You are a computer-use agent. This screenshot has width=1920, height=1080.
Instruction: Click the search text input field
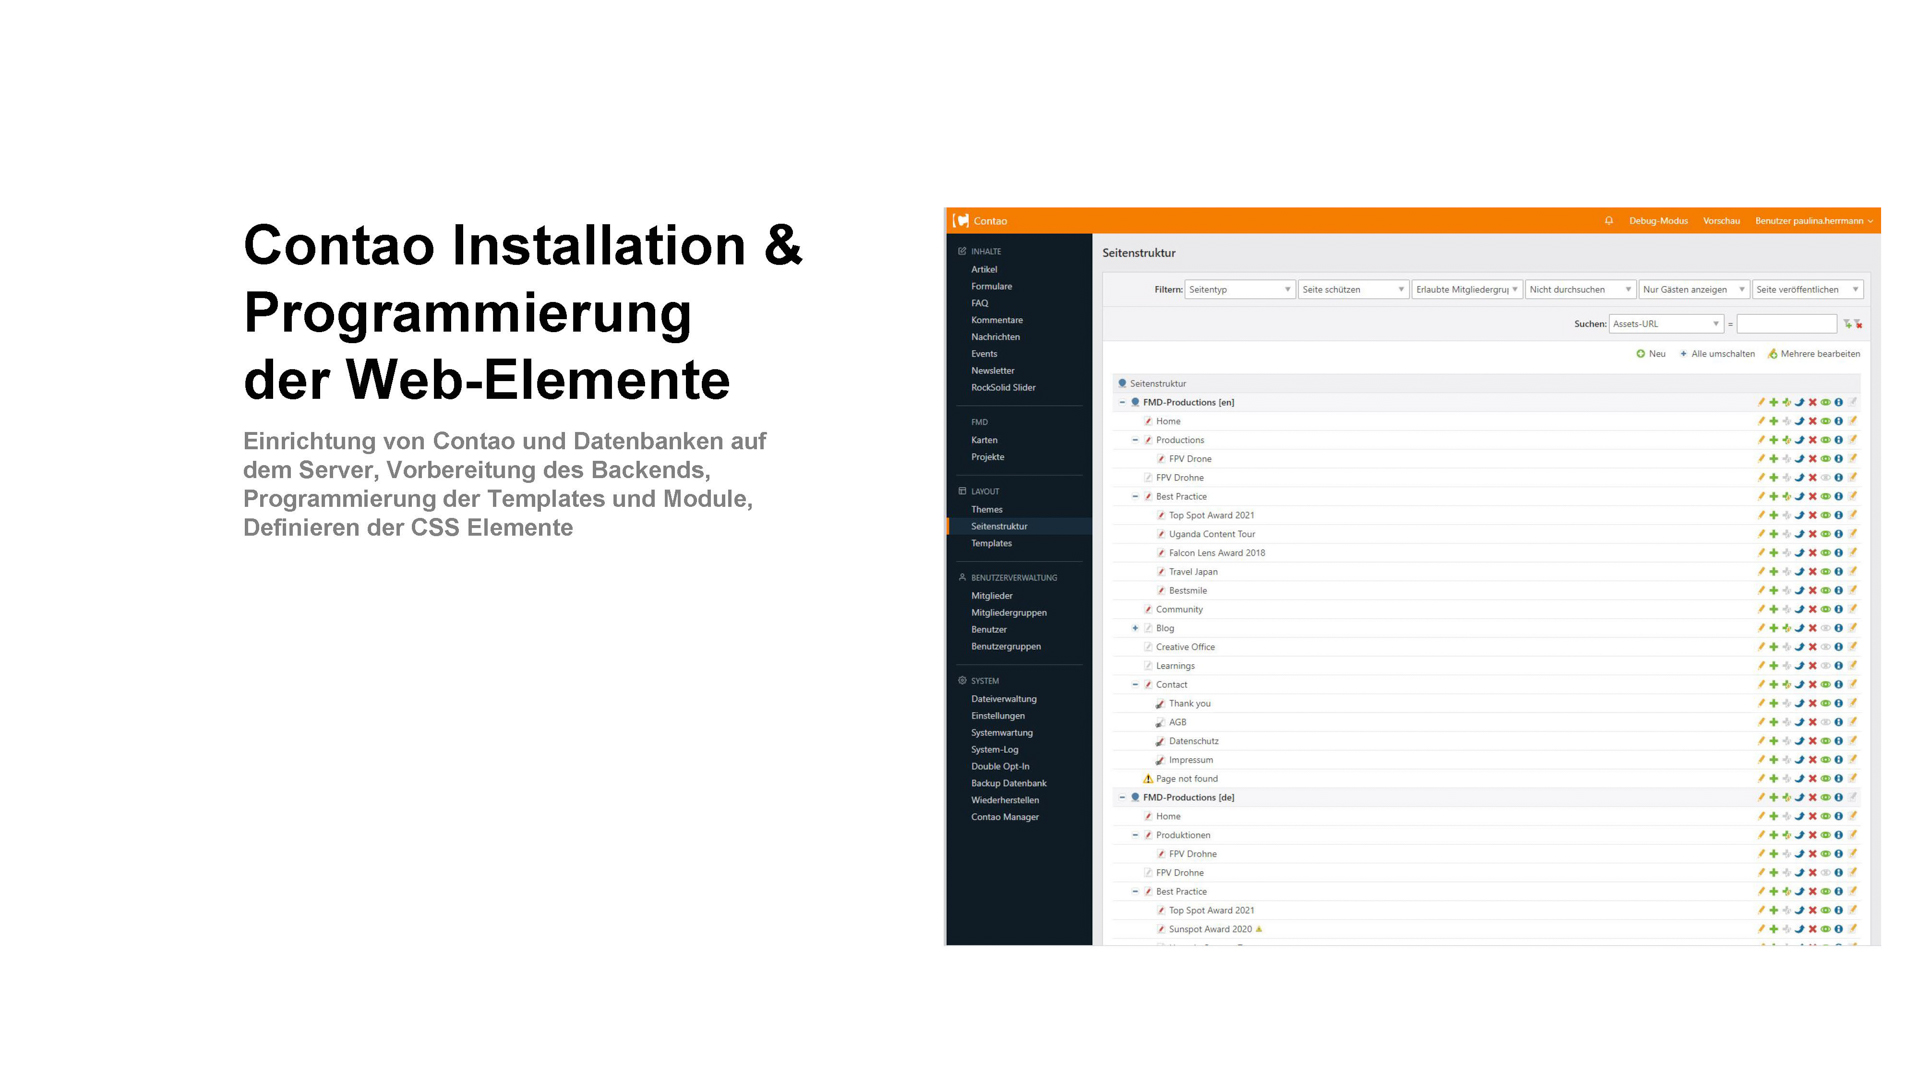pos(1786,324)
